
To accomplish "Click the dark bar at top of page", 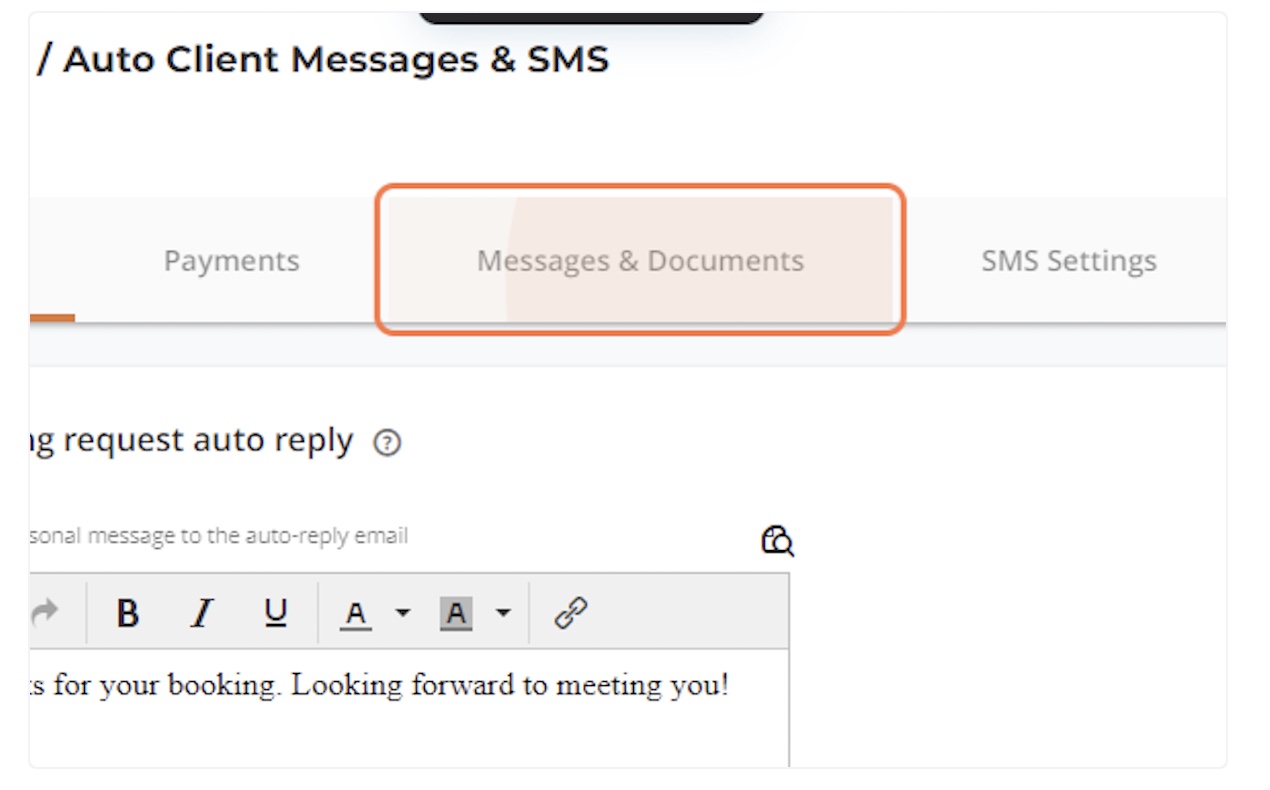I will coord(590,16).
